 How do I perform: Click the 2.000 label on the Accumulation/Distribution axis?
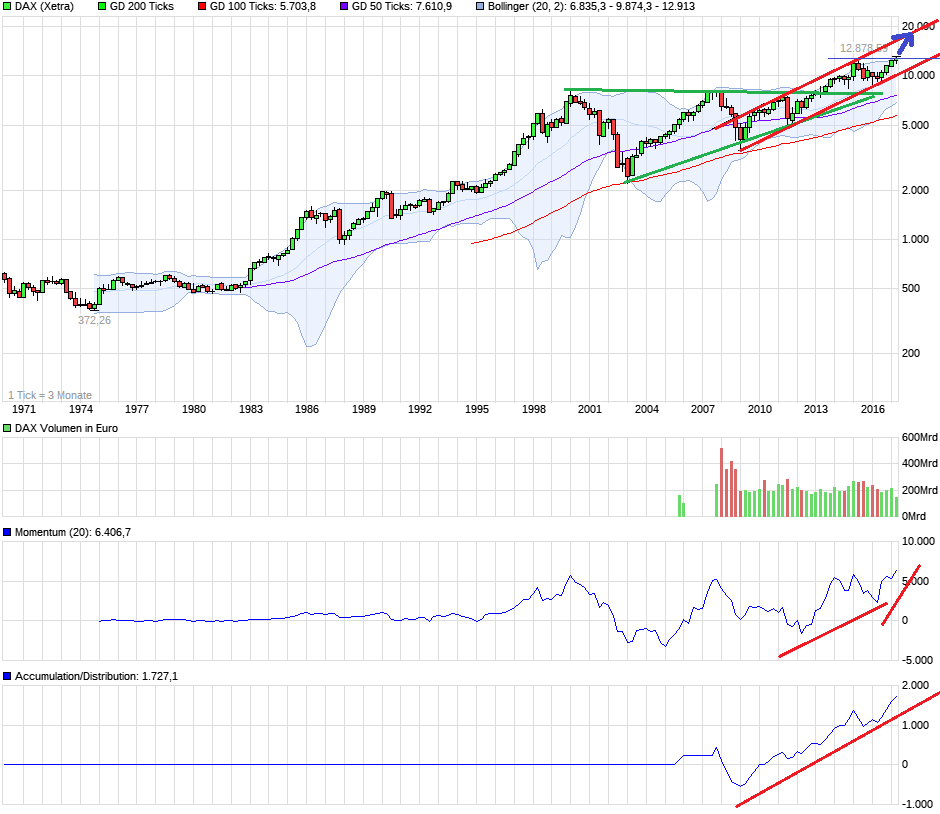click(x=915, y=685)
